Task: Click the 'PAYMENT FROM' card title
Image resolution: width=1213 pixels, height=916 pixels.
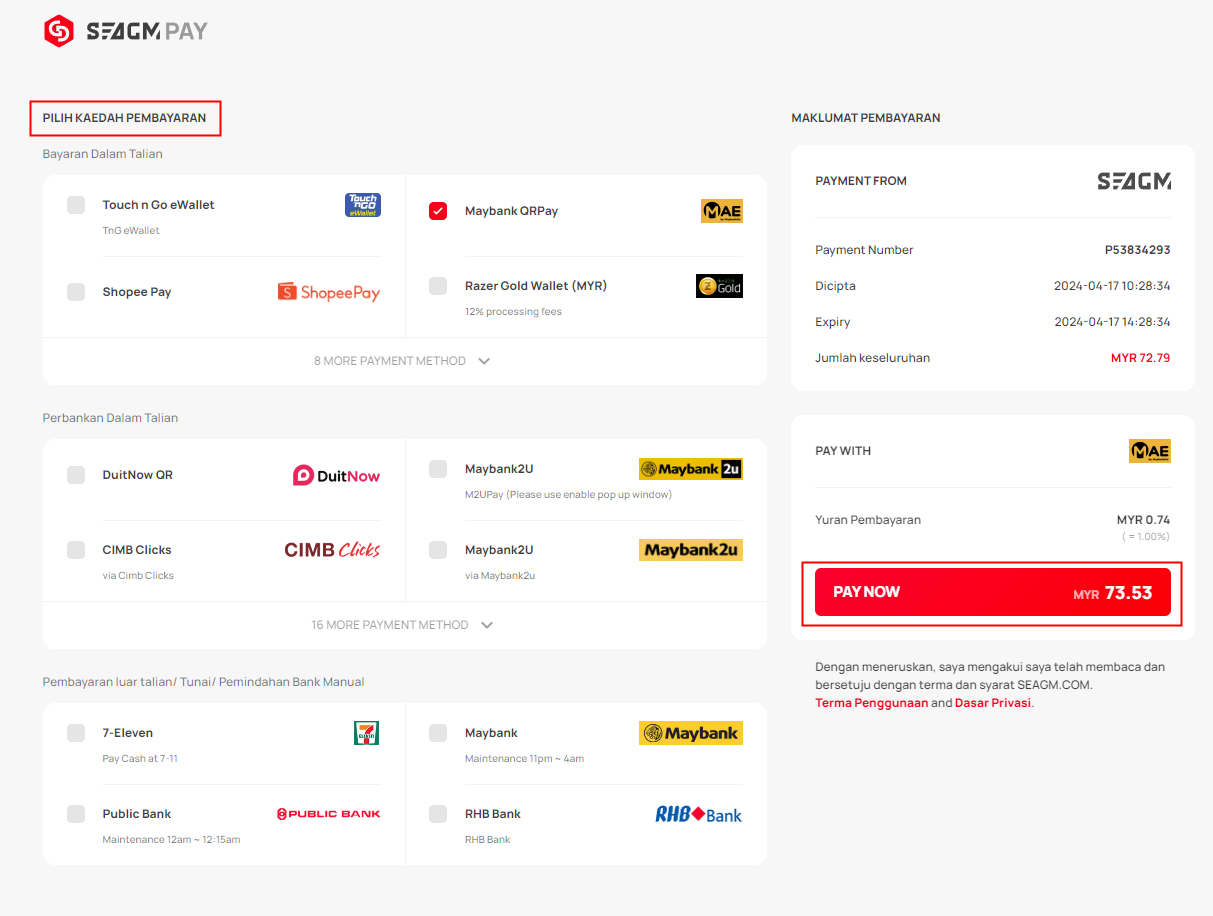Action: point(861,181)
